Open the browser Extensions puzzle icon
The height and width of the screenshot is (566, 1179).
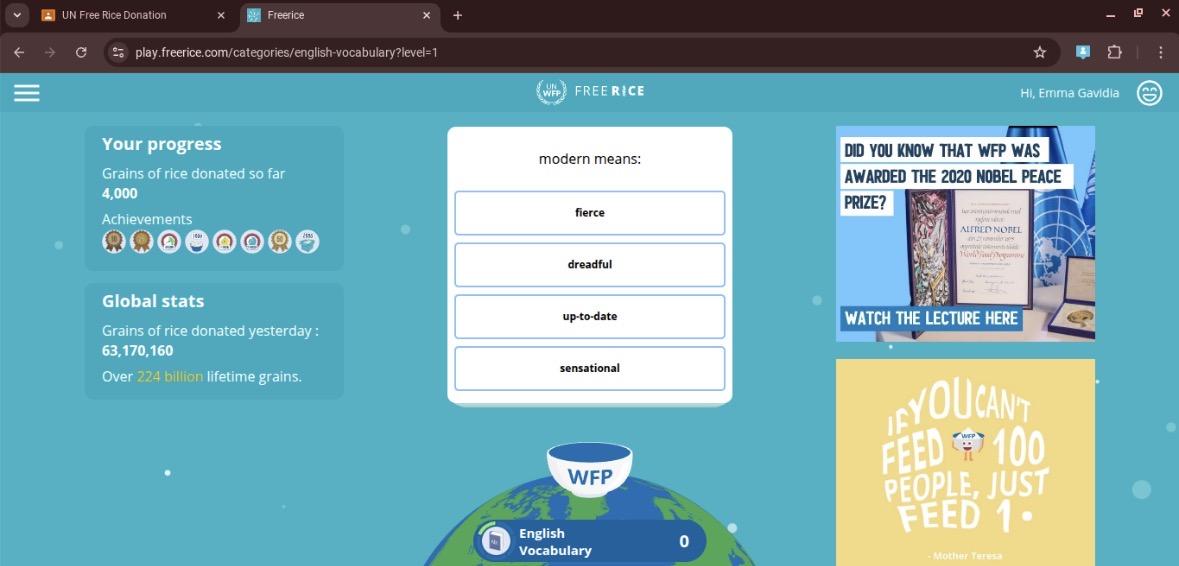[1114, 53]
